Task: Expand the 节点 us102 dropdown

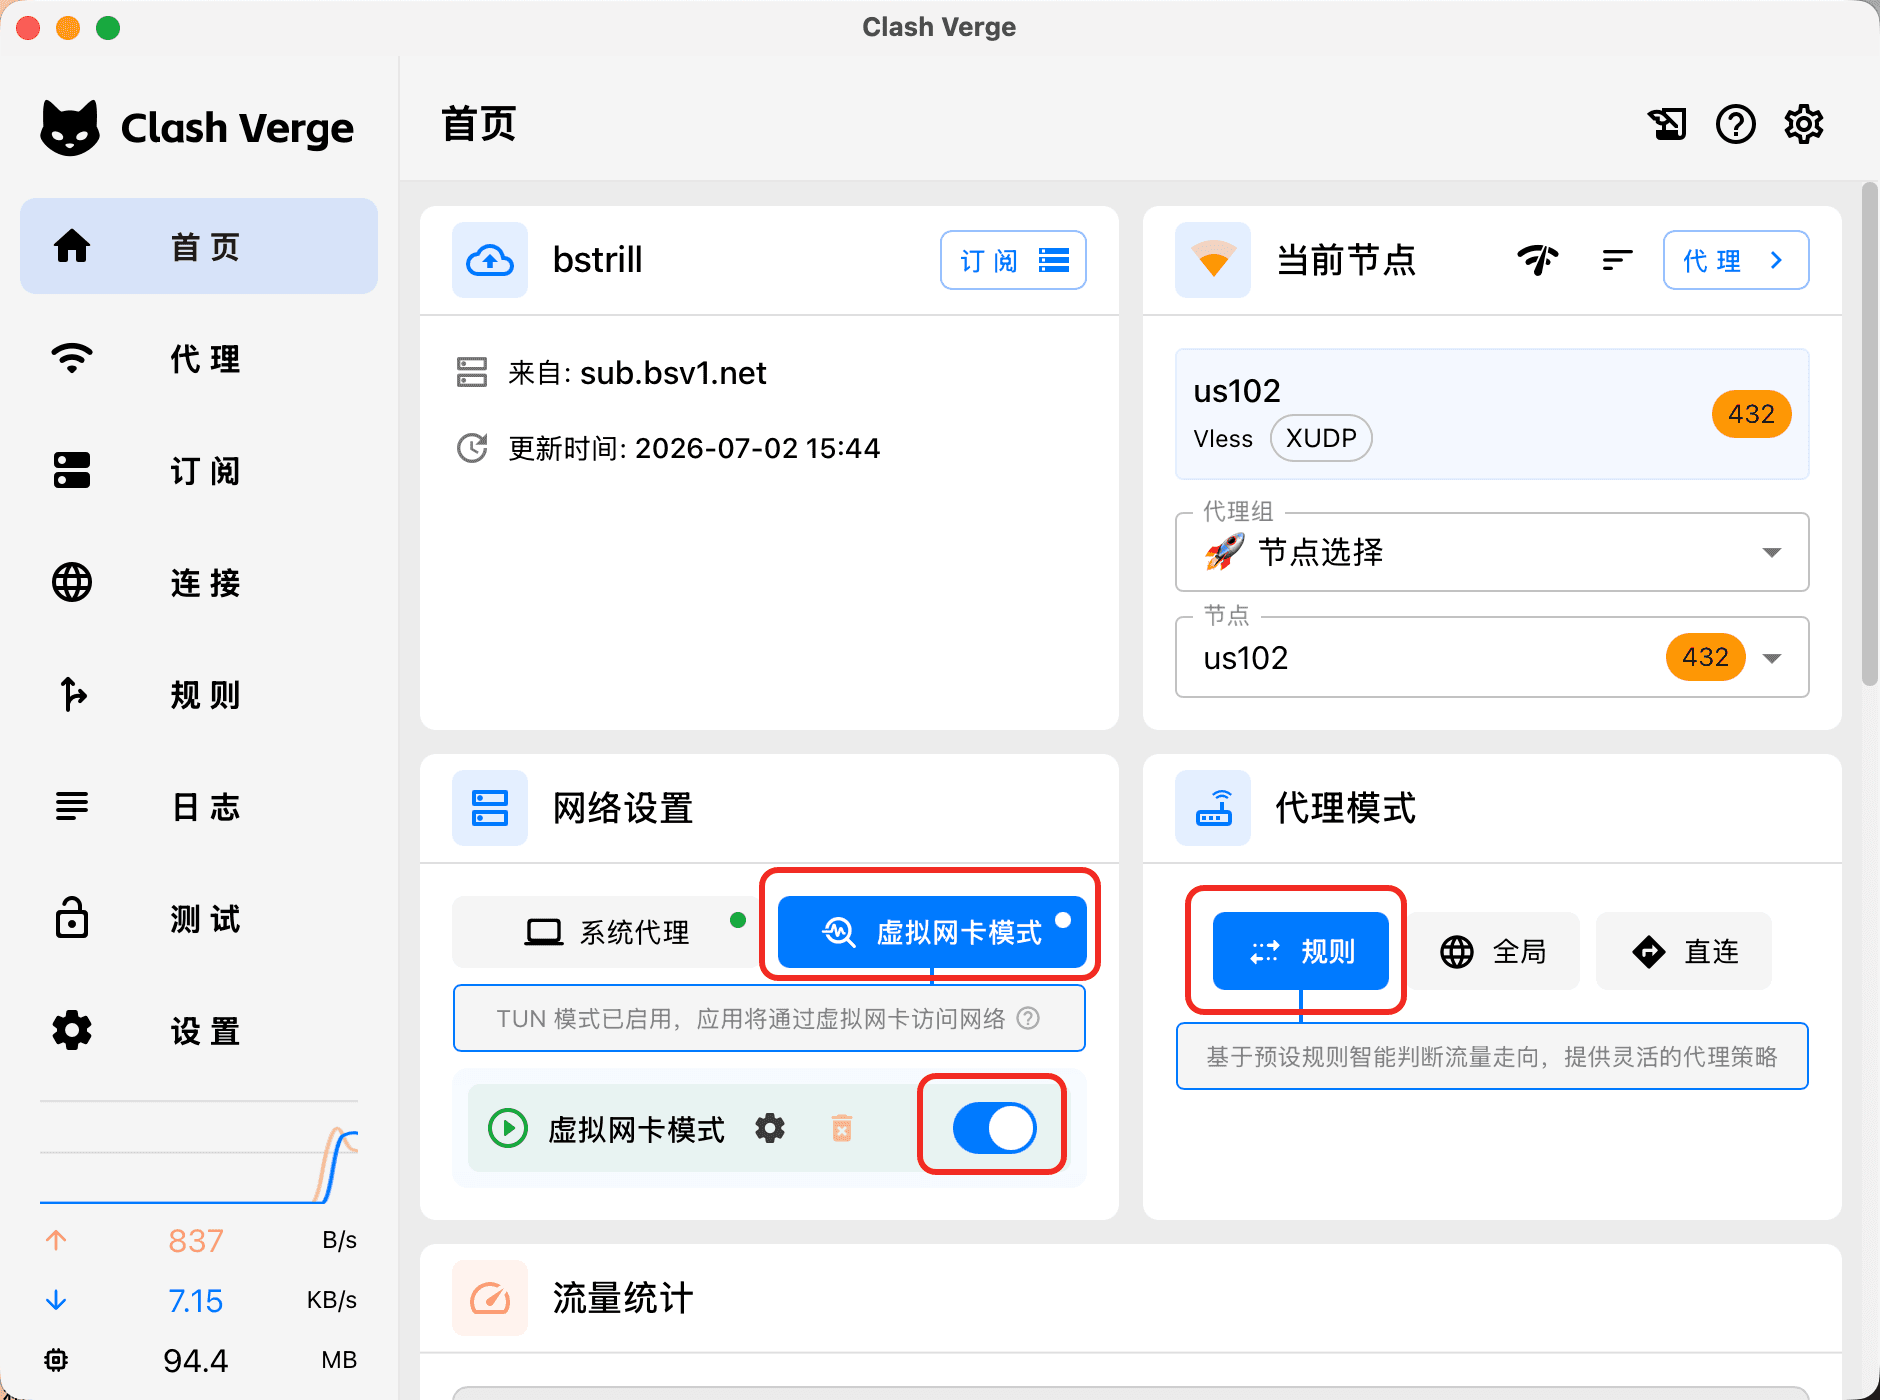Action: pos(1492,657)
